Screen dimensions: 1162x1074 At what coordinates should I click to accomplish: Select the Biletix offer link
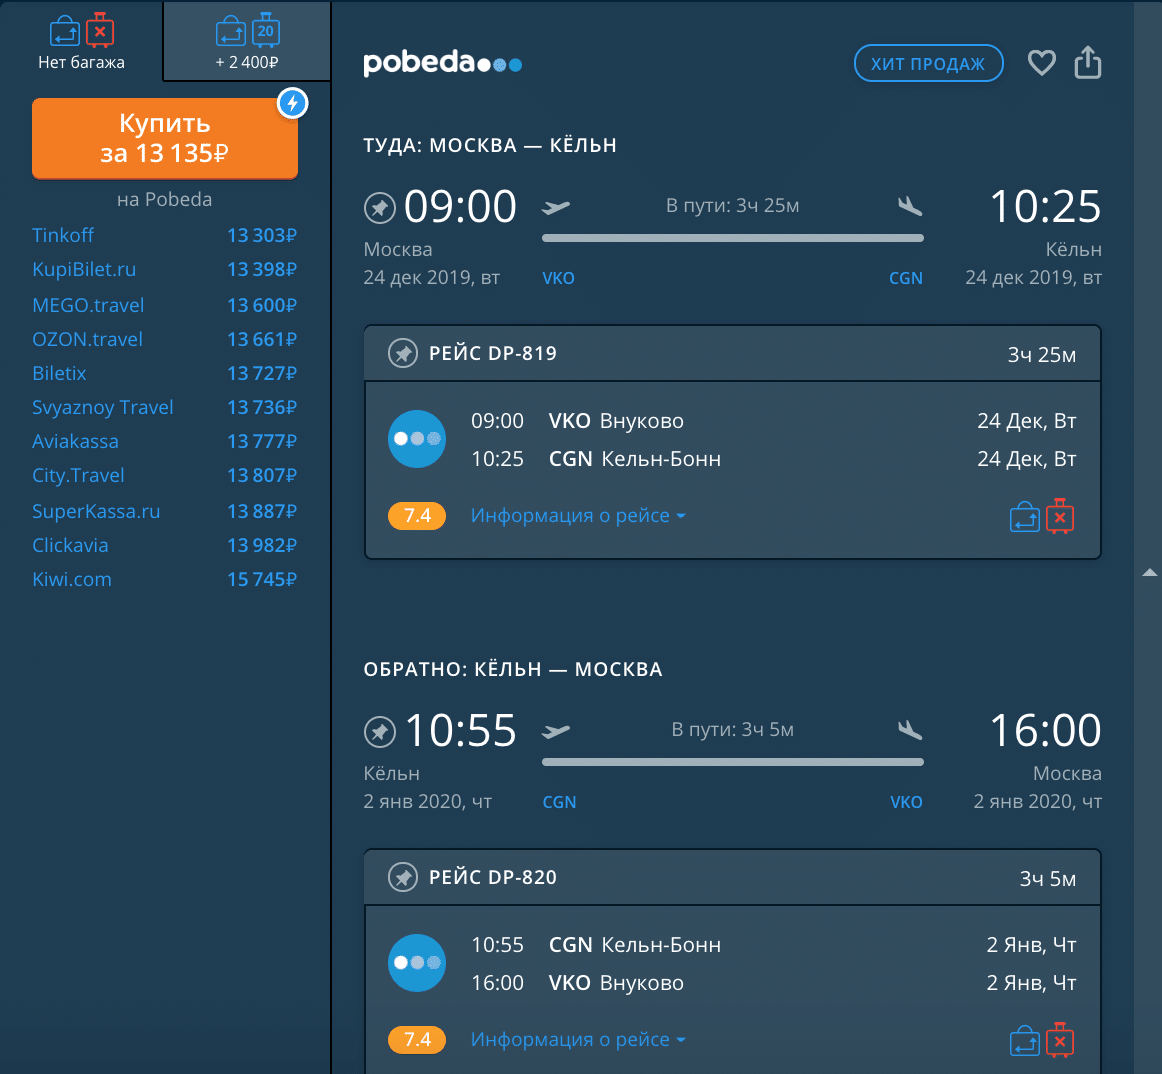point(165,373)
